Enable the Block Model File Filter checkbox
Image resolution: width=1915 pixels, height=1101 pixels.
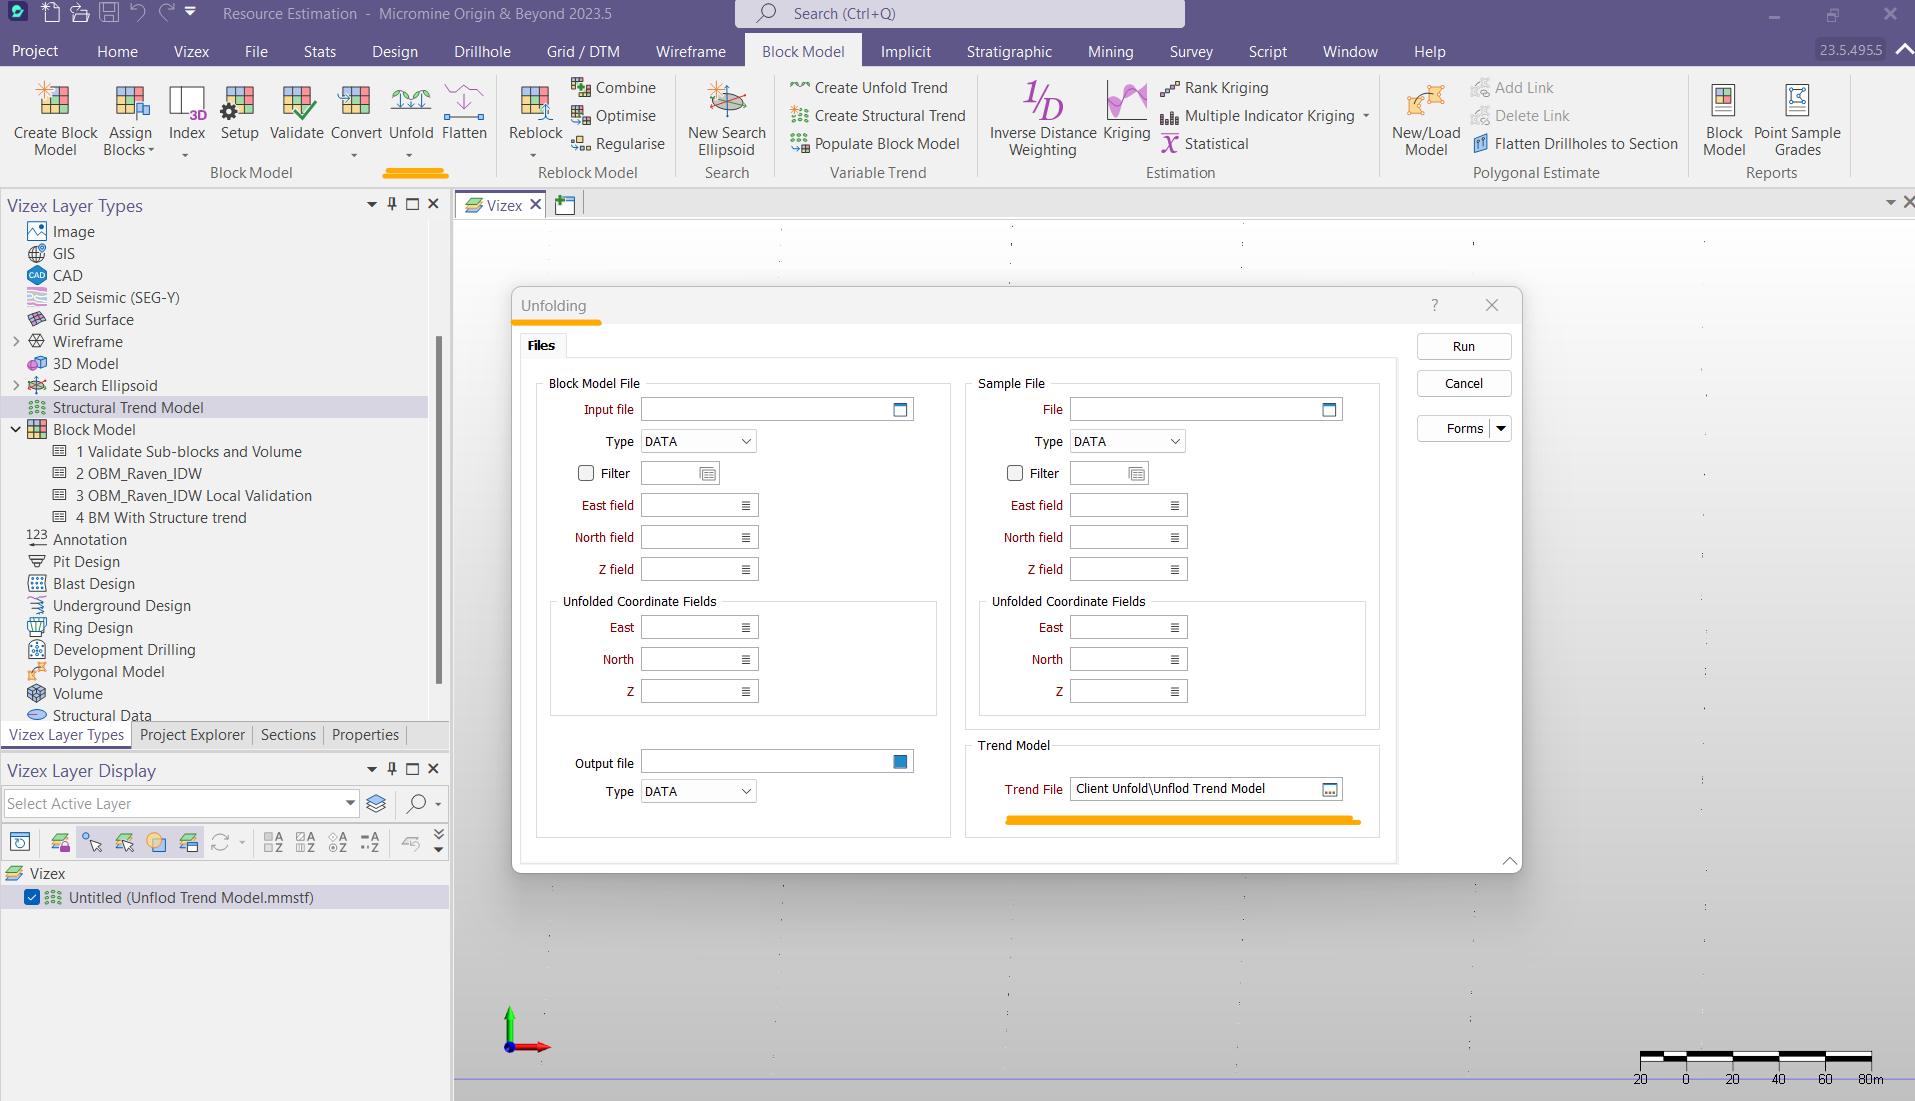tap(586, 474)
